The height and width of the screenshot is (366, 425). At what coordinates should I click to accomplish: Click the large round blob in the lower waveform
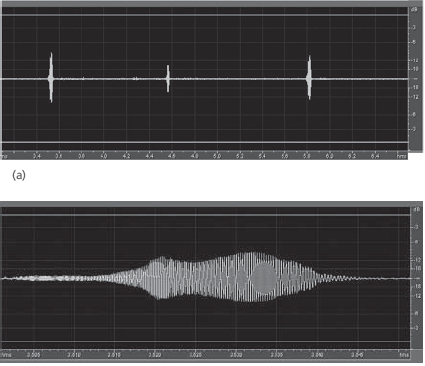click(x=264, y=278)
